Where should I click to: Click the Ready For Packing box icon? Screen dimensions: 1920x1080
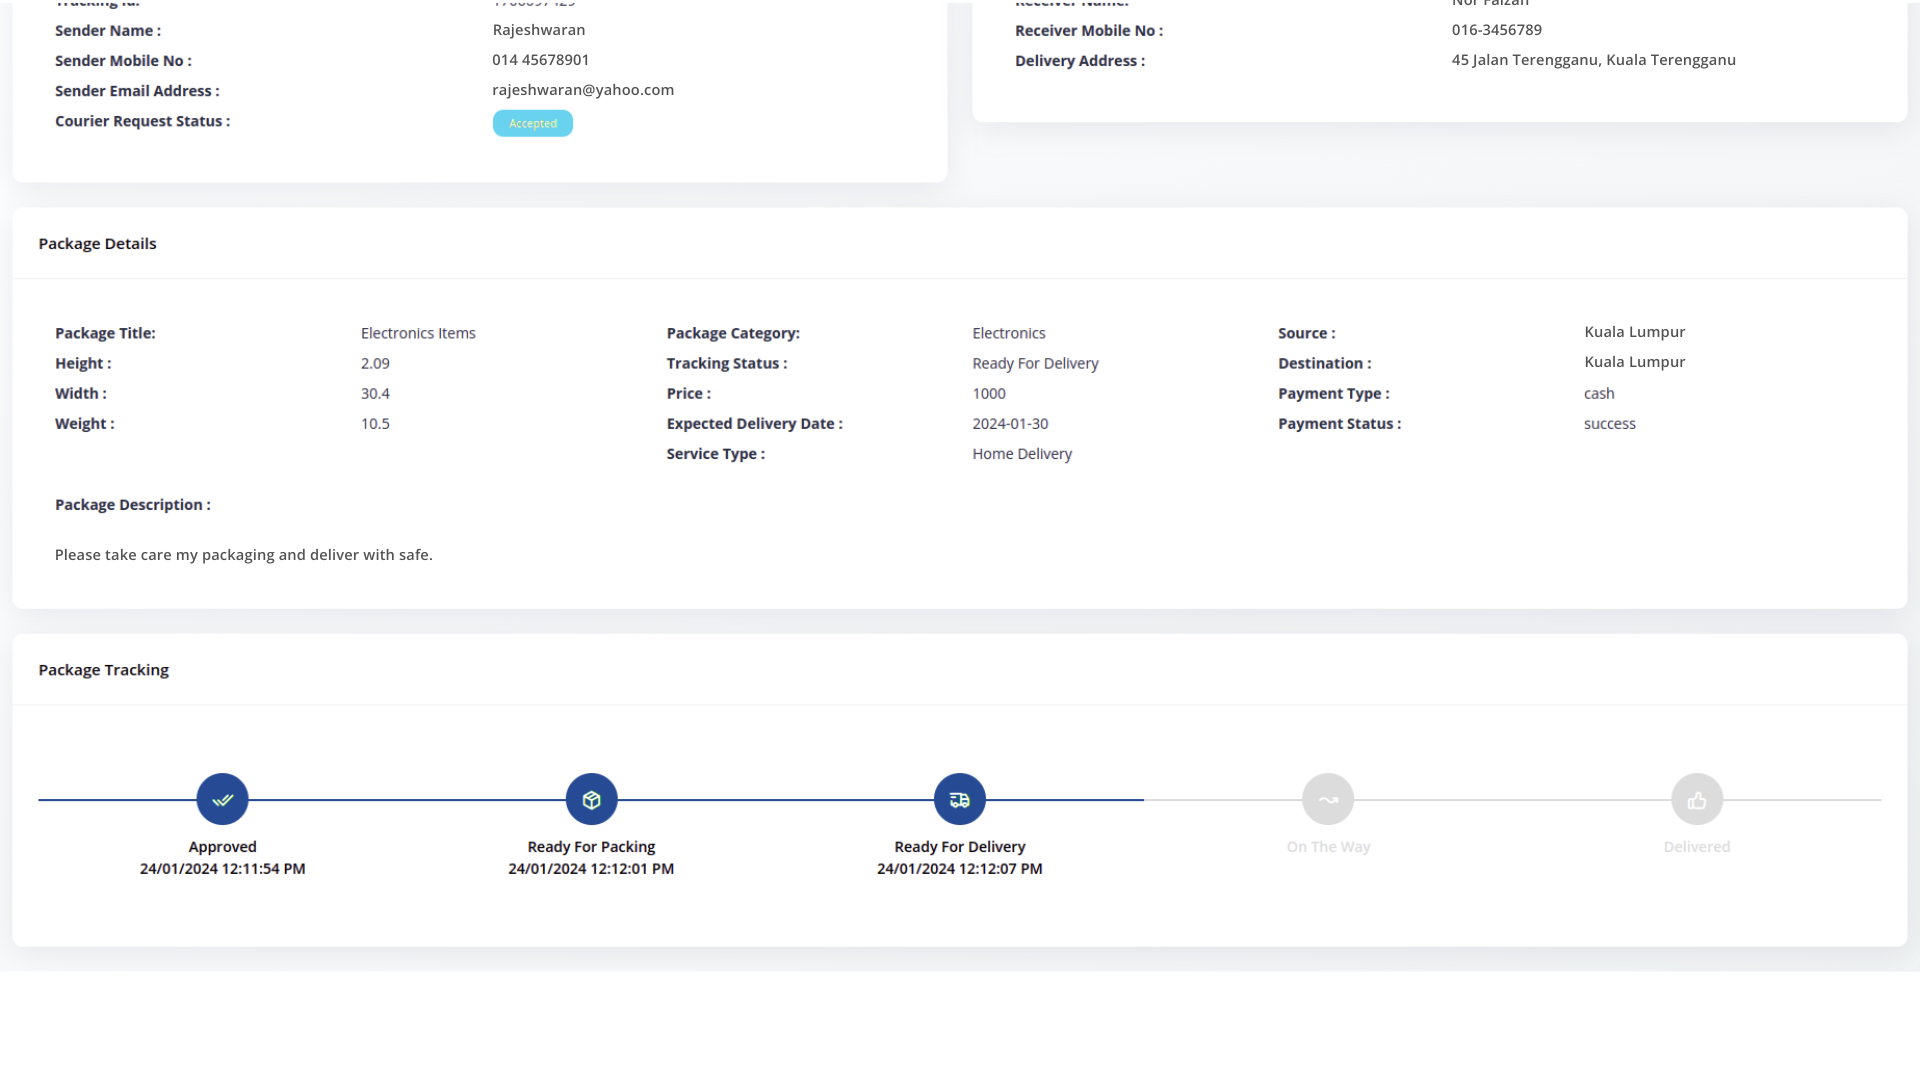(x=591, y=799)
